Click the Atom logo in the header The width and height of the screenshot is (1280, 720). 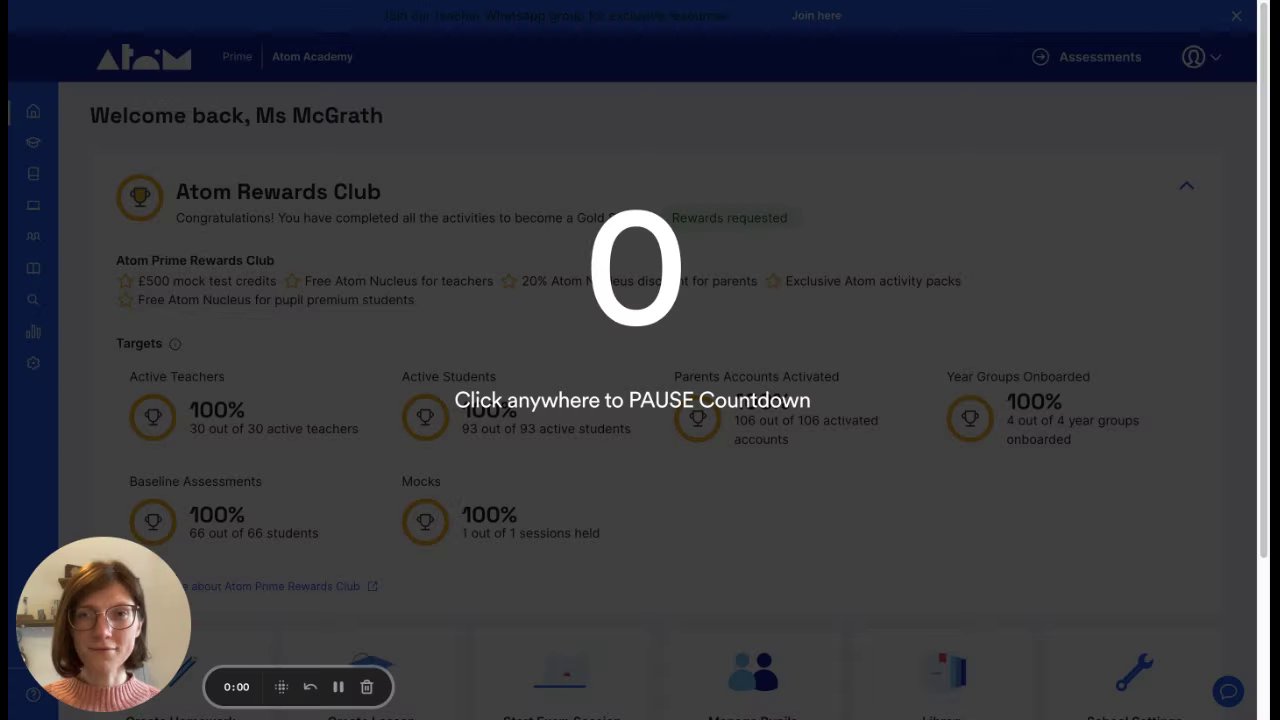tap(144, 58)
